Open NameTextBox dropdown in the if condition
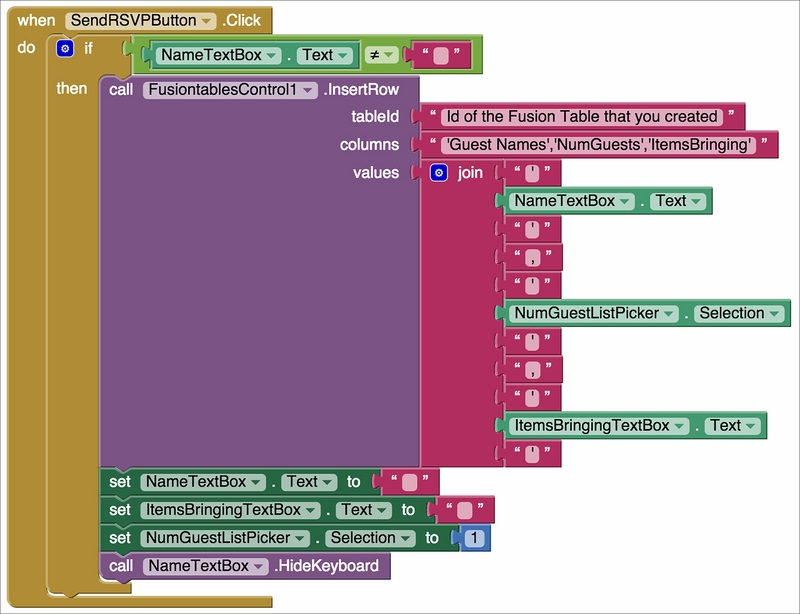This screenshot has width=800, height=614. pos(281,55)
